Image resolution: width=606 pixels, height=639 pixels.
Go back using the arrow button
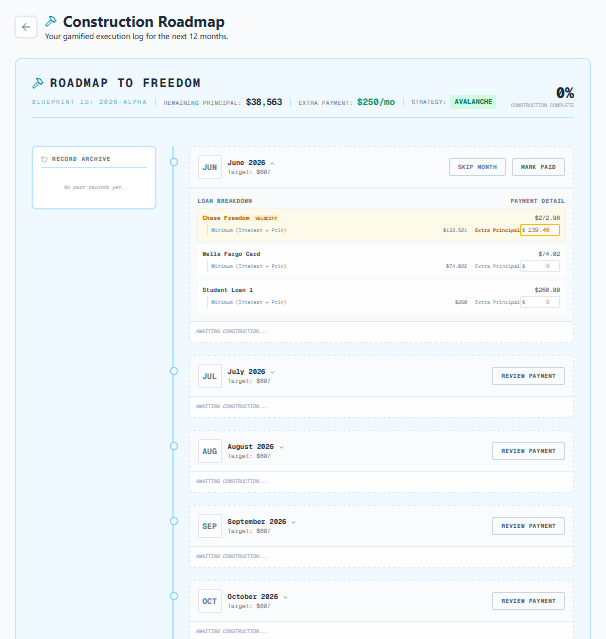point(26,27)
